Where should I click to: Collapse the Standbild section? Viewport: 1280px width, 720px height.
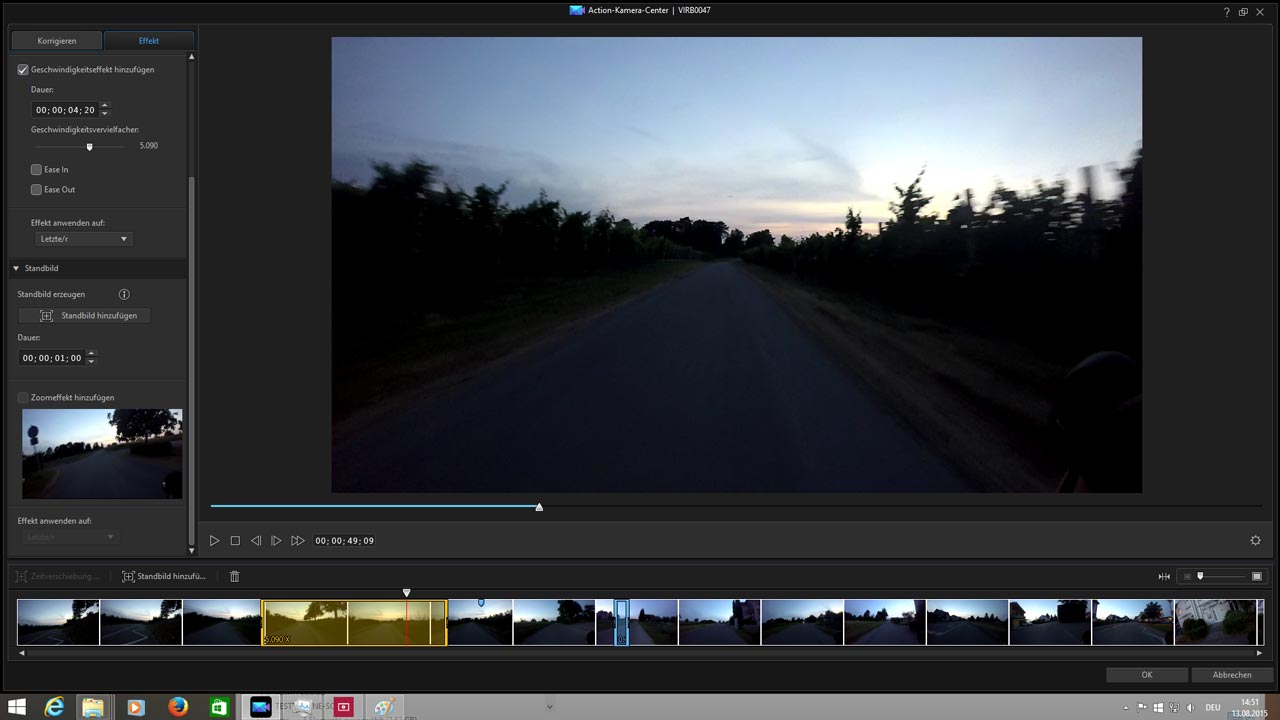(x=17, y=269)
